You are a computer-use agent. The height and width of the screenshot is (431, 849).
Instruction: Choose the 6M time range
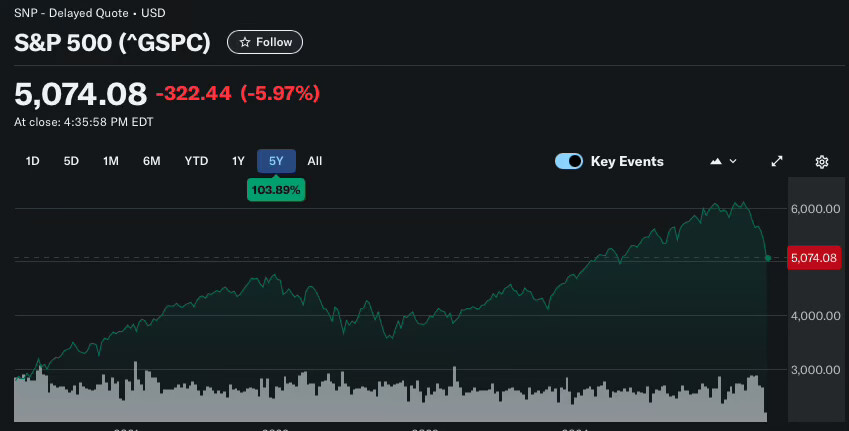151,161
